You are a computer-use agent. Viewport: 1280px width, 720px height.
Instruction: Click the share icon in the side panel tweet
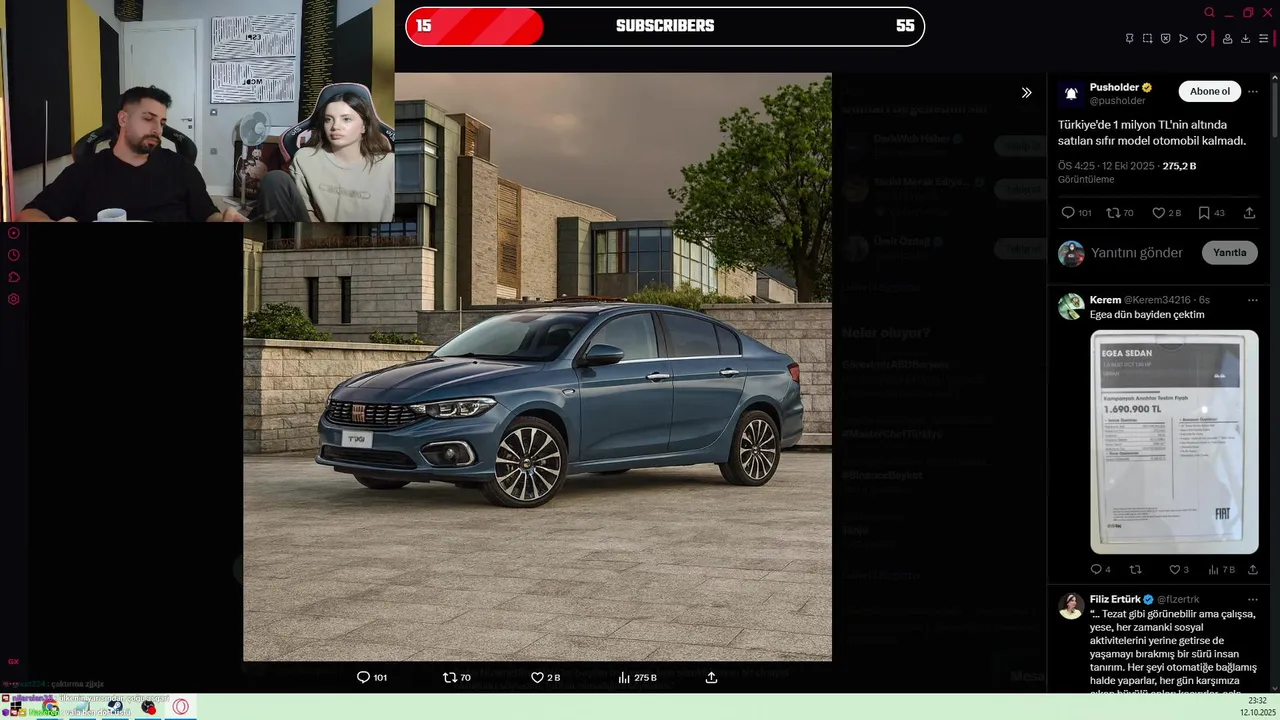1249,213
